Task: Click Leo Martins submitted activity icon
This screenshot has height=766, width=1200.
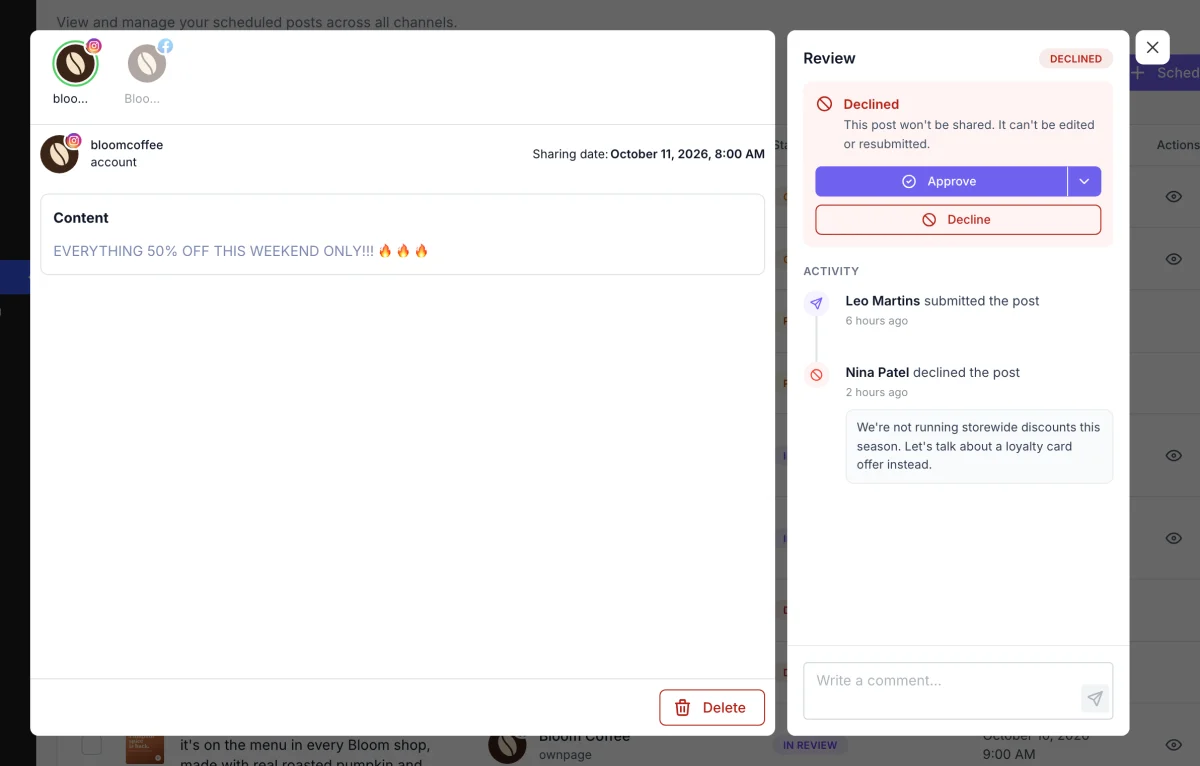Action: click(816, 303)
